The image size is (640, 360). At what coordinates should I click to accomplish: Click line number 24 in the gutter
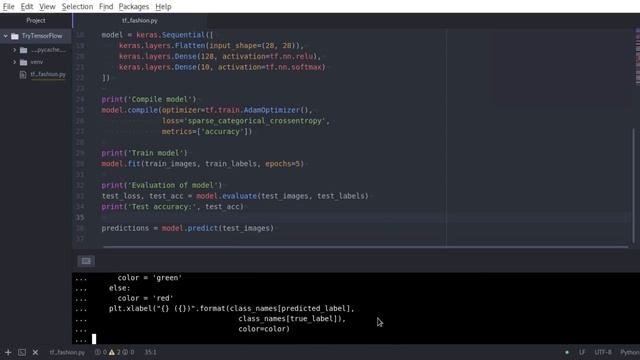80,99
